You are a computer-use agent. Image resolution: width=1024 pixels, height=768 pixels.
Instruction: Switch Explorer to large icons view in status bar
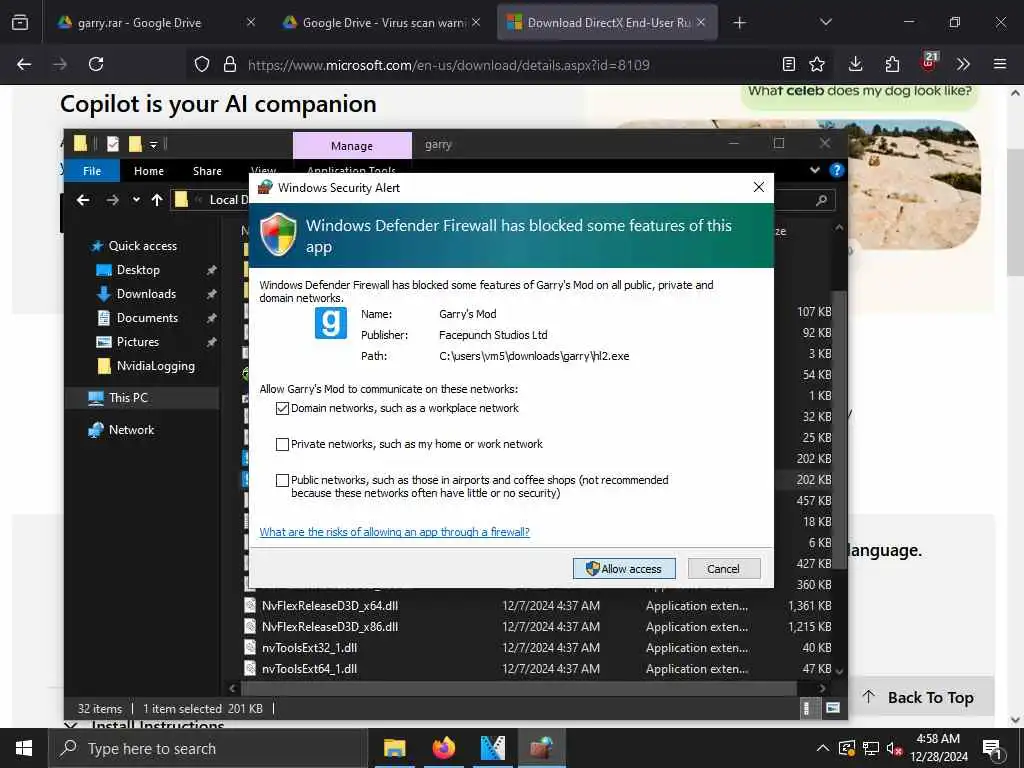pyautogui.click(x=833, y=708)
